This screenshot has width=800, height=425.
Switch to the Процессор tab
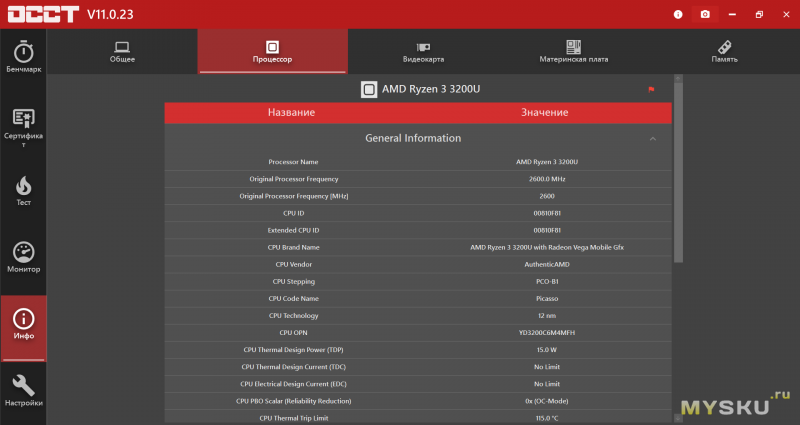(272, 52)
